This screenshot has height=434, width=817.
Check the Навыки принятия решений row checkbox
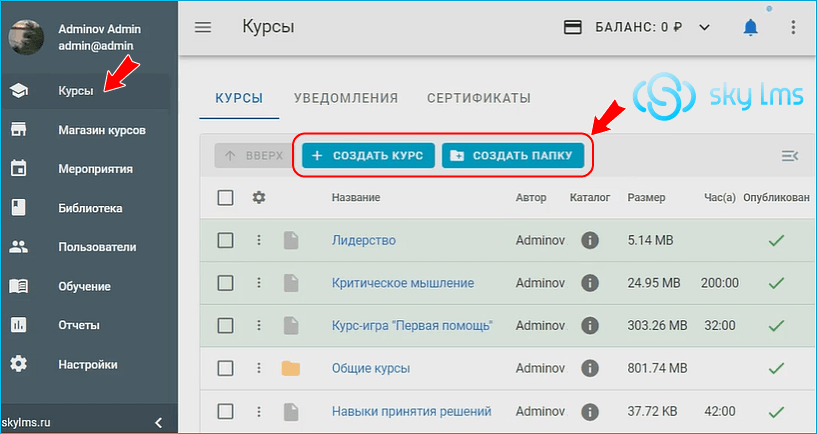[225, 412]
